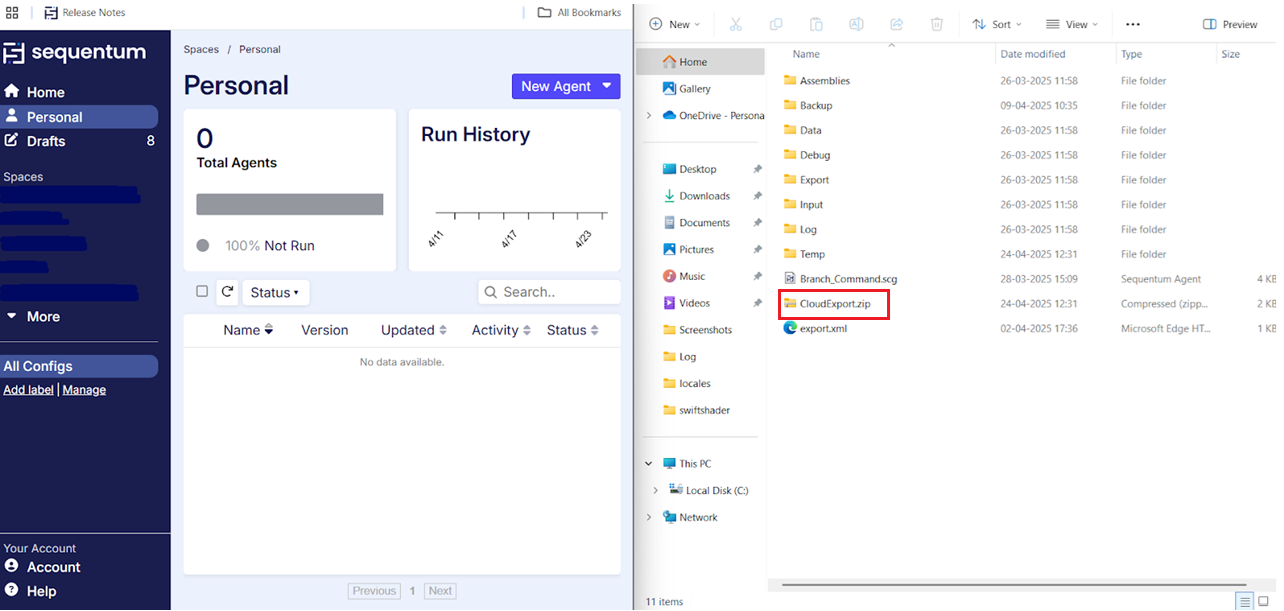Image resolution: width=1284 pixels, height=611 pixels.
Task: Switch to large icons view in status bar
Action: click(x=1263, y=601)
